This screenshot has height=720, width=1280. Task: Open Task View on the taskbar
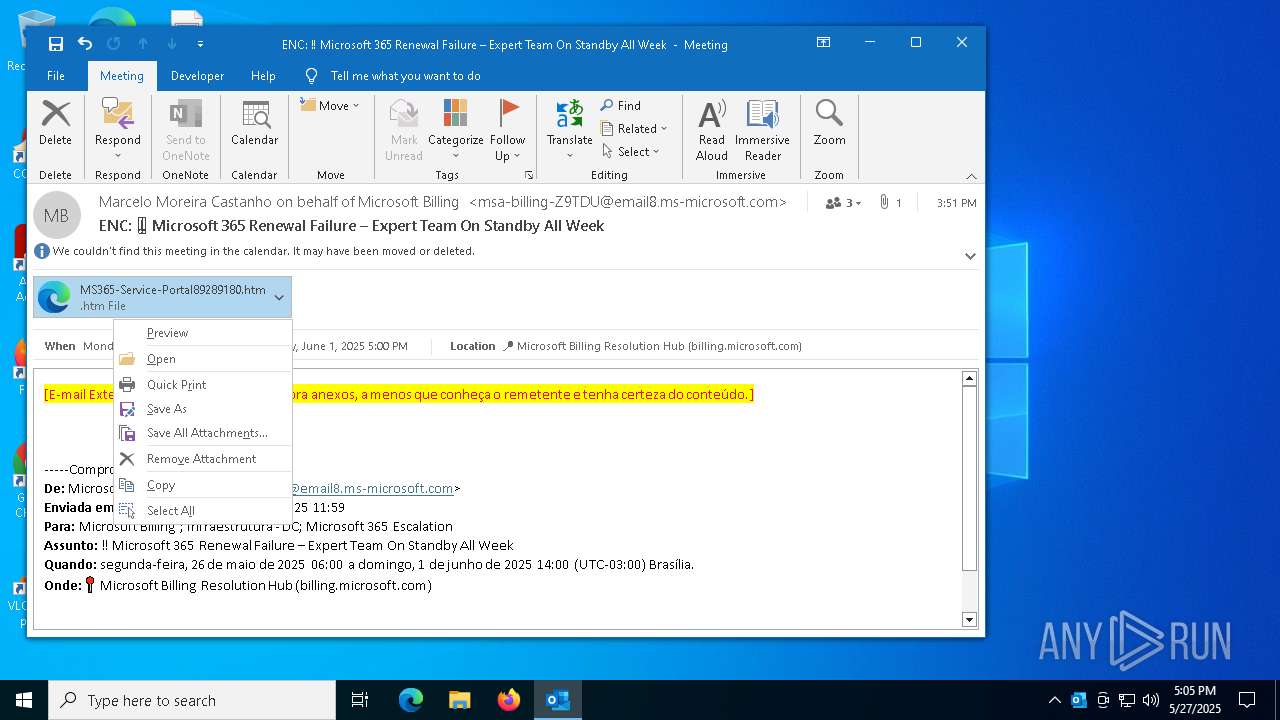click(x=360, y=700)
